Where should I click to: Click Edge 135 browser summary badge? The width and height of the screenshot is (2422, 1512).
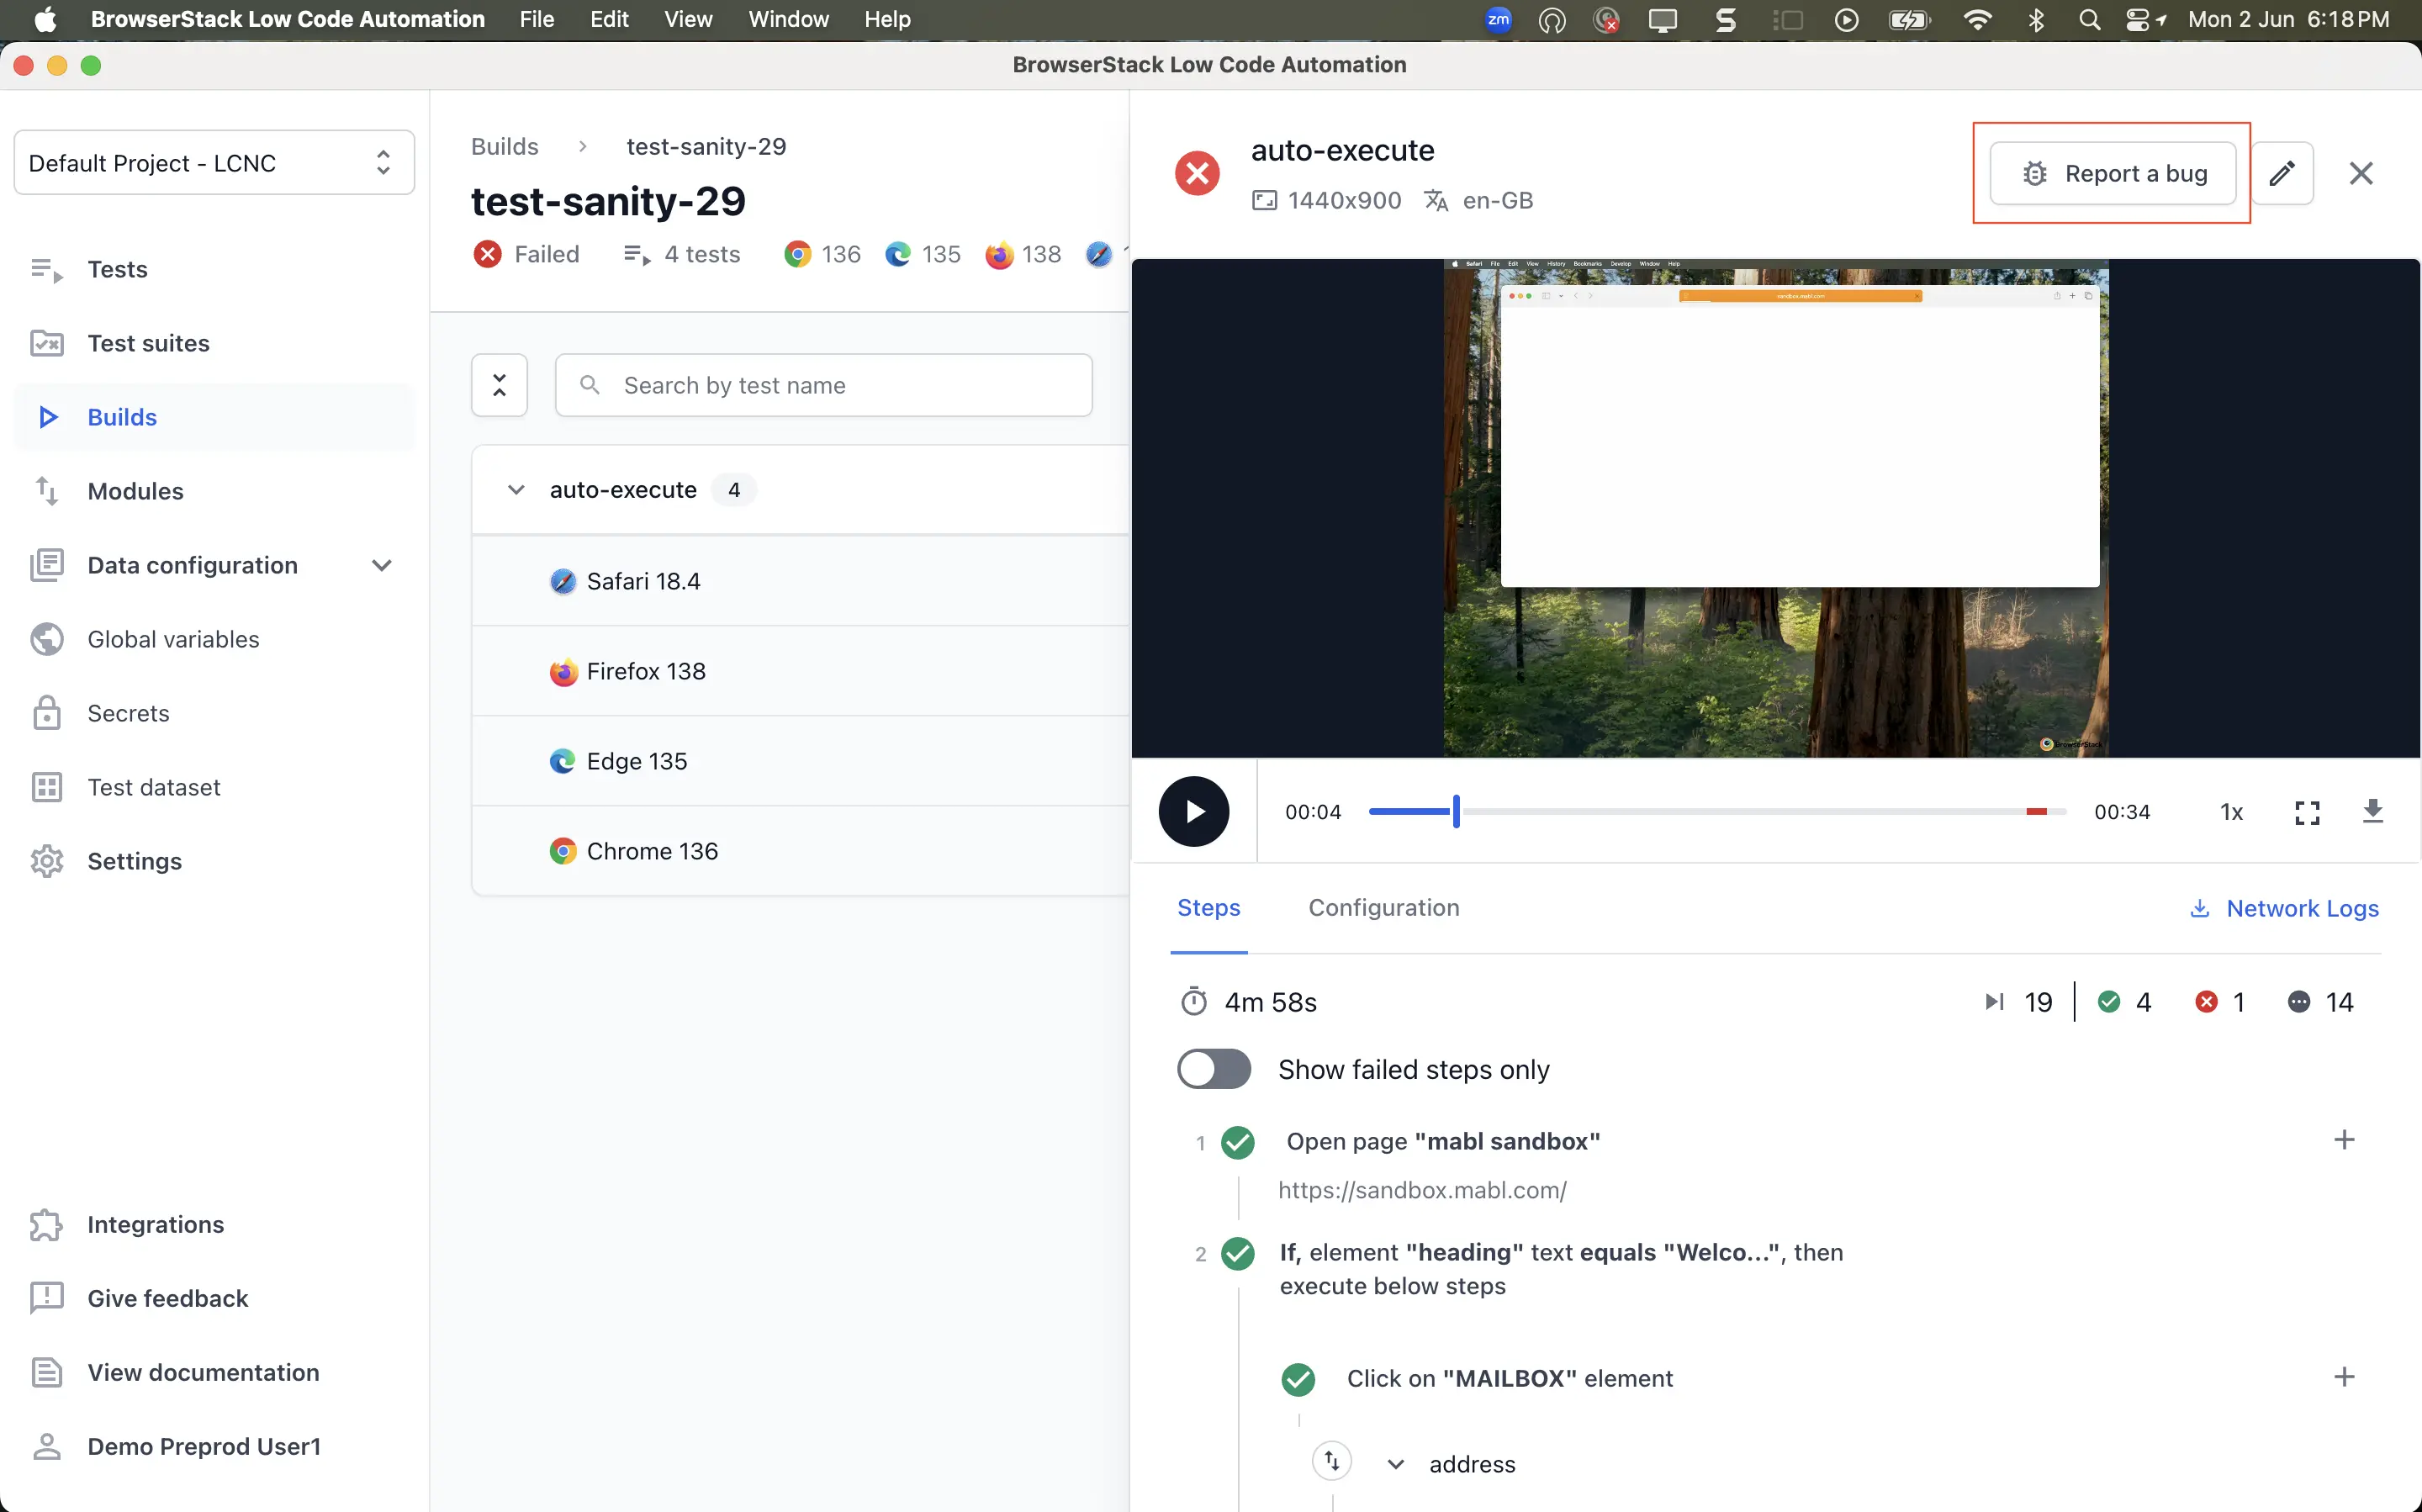(922, 254)
